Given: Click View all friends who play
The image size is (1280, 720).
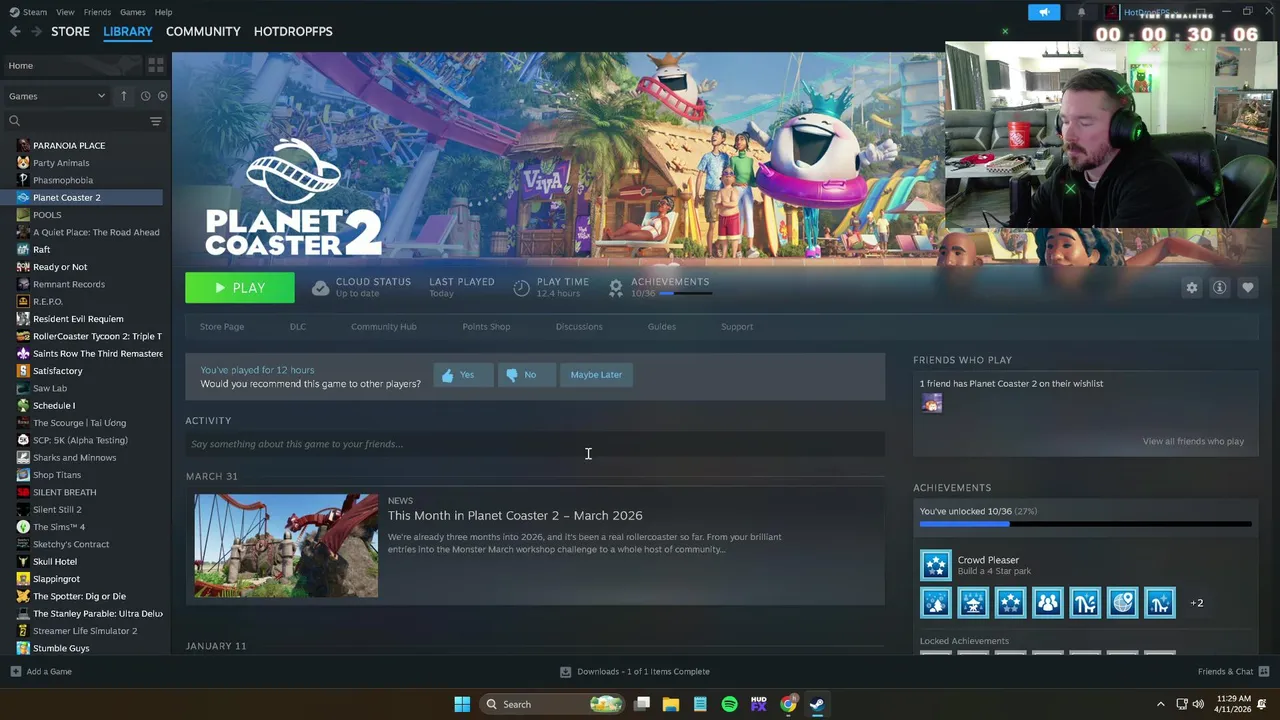Looking at the screenshot, I should pos(1193,442).
